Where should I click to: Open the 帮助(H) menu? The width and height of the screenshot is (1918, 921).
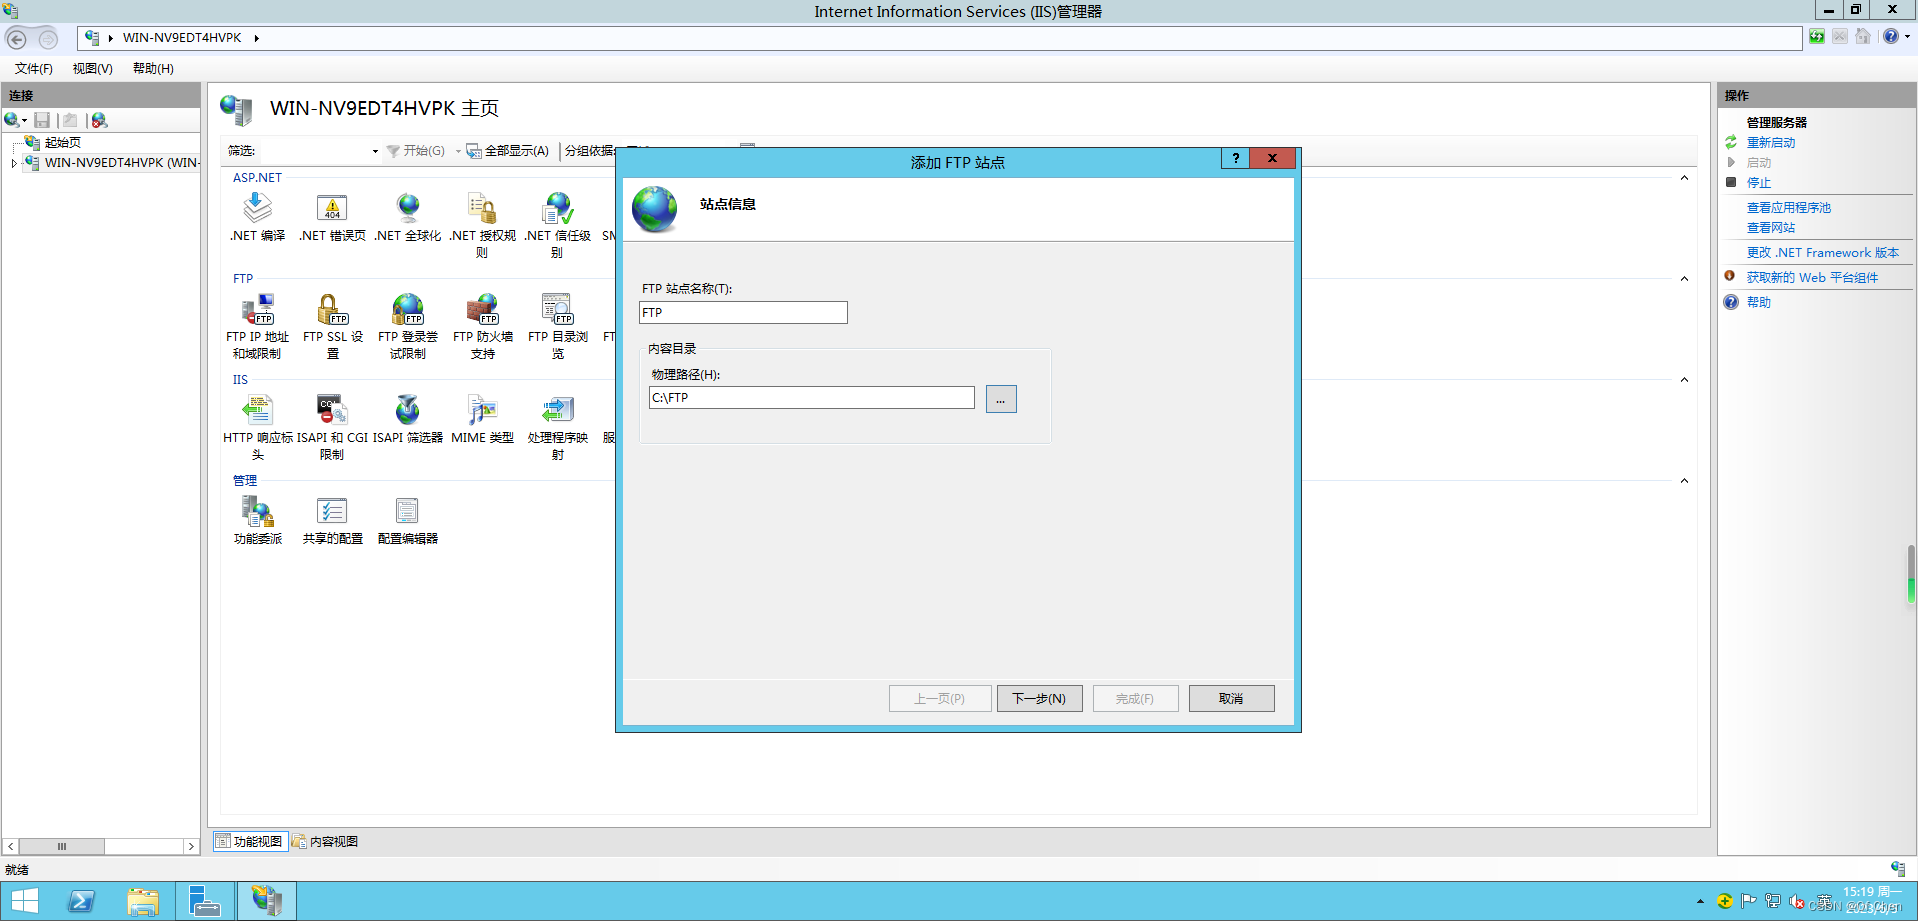point(153,69)
